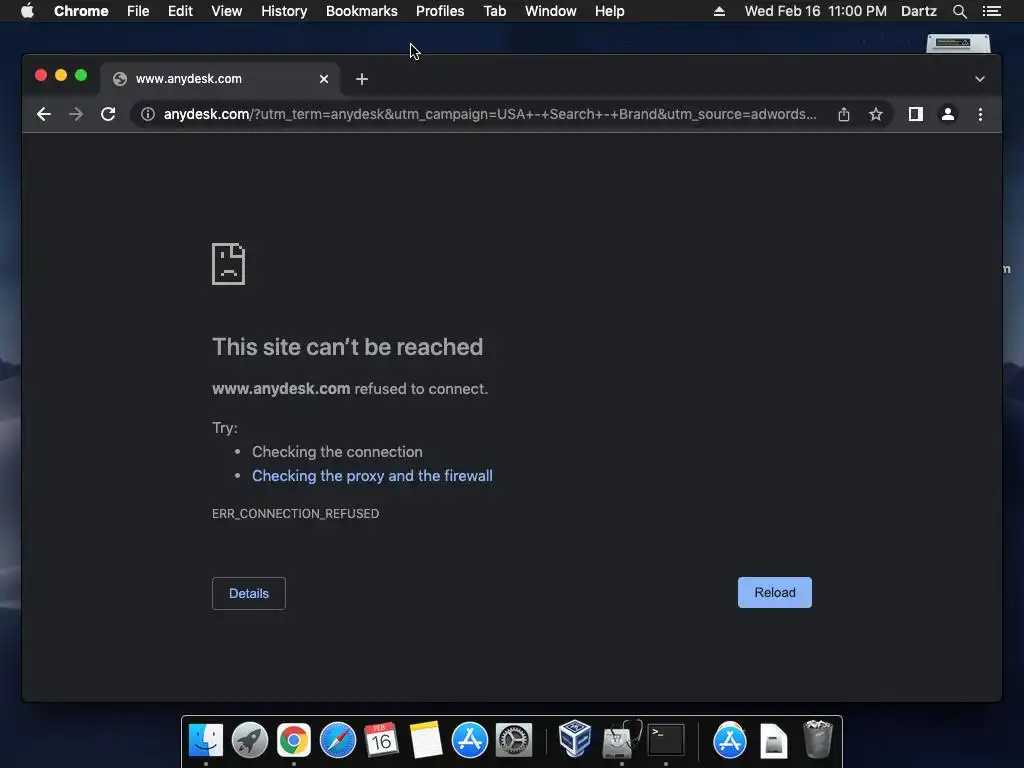Open Launchpad rocket icon in Dock
Viewport: 1024px width, 768px height.
pyautogui.click(x=249, y=741)
